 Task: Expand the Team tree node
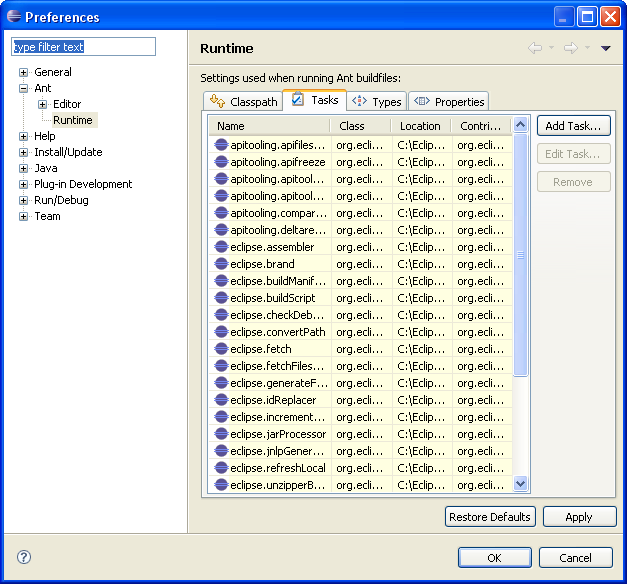[x=24, y=216]
